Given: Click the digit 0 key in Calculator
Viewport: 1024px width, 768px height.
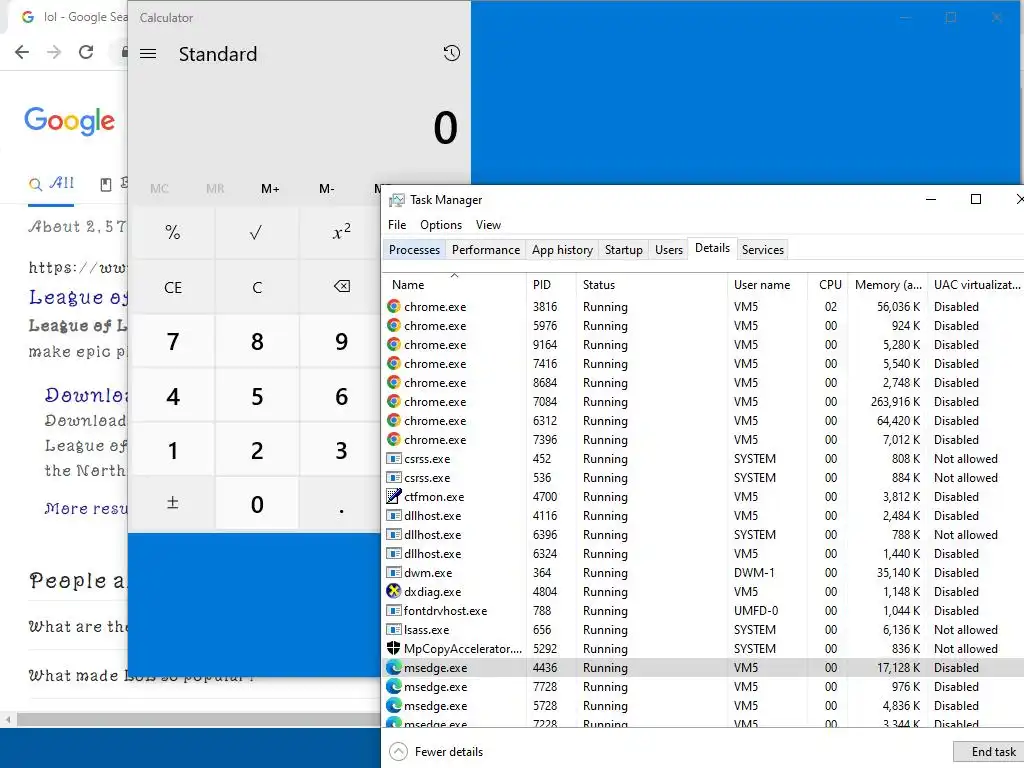Looking at the screenshot, I should [256, 504].
